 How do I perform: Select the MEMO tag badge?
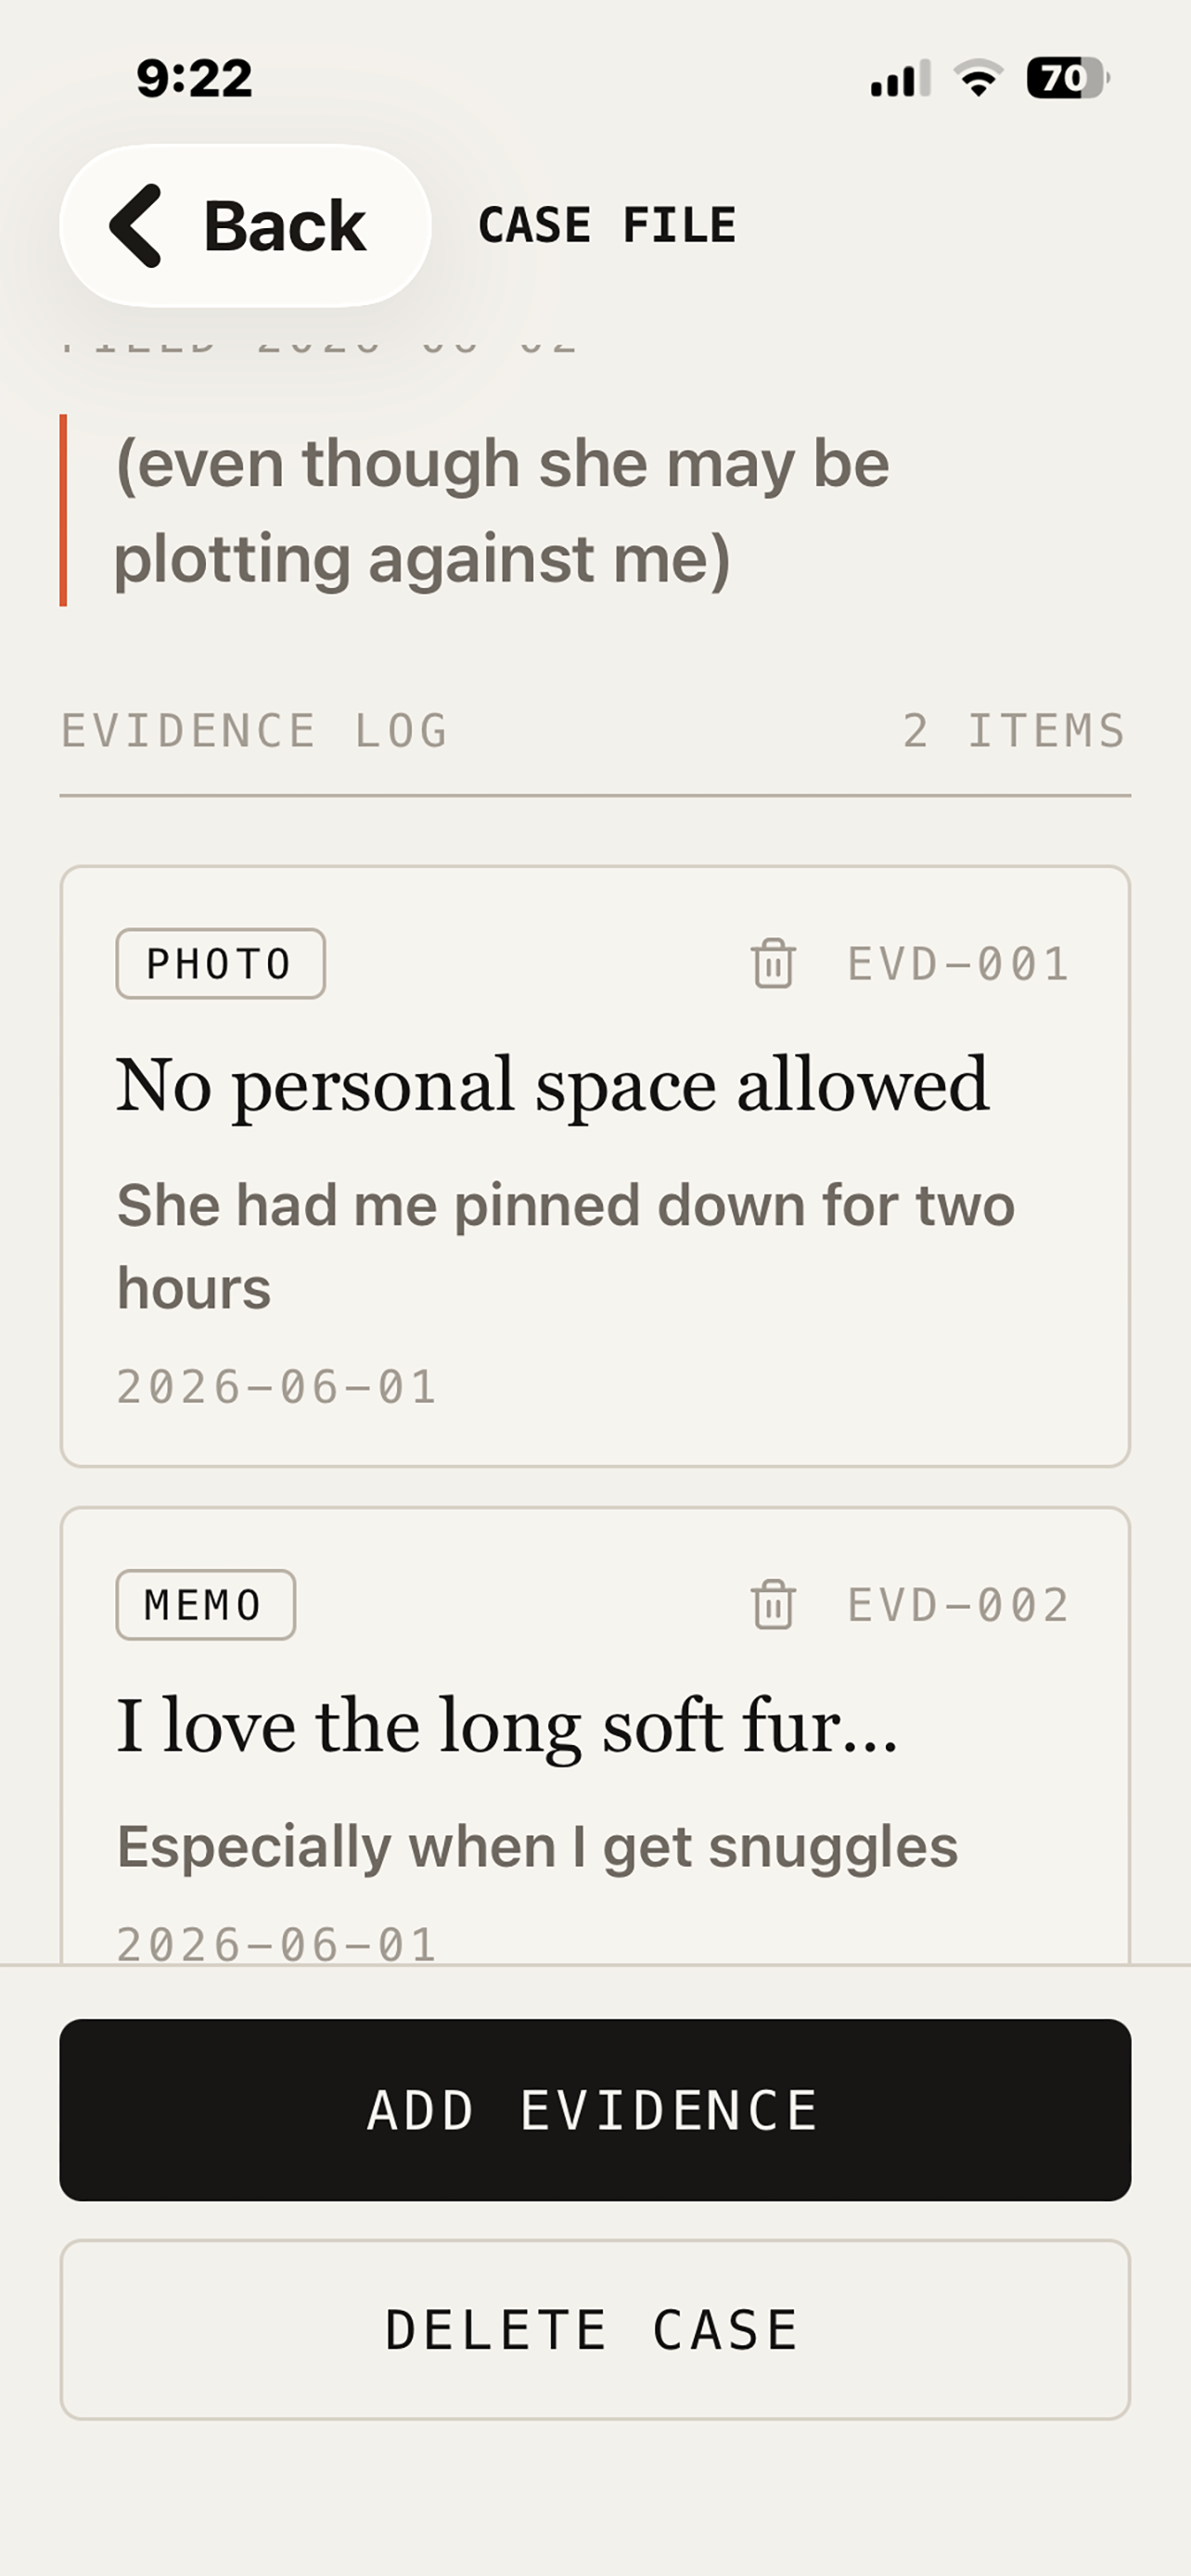coord(205,1605)
